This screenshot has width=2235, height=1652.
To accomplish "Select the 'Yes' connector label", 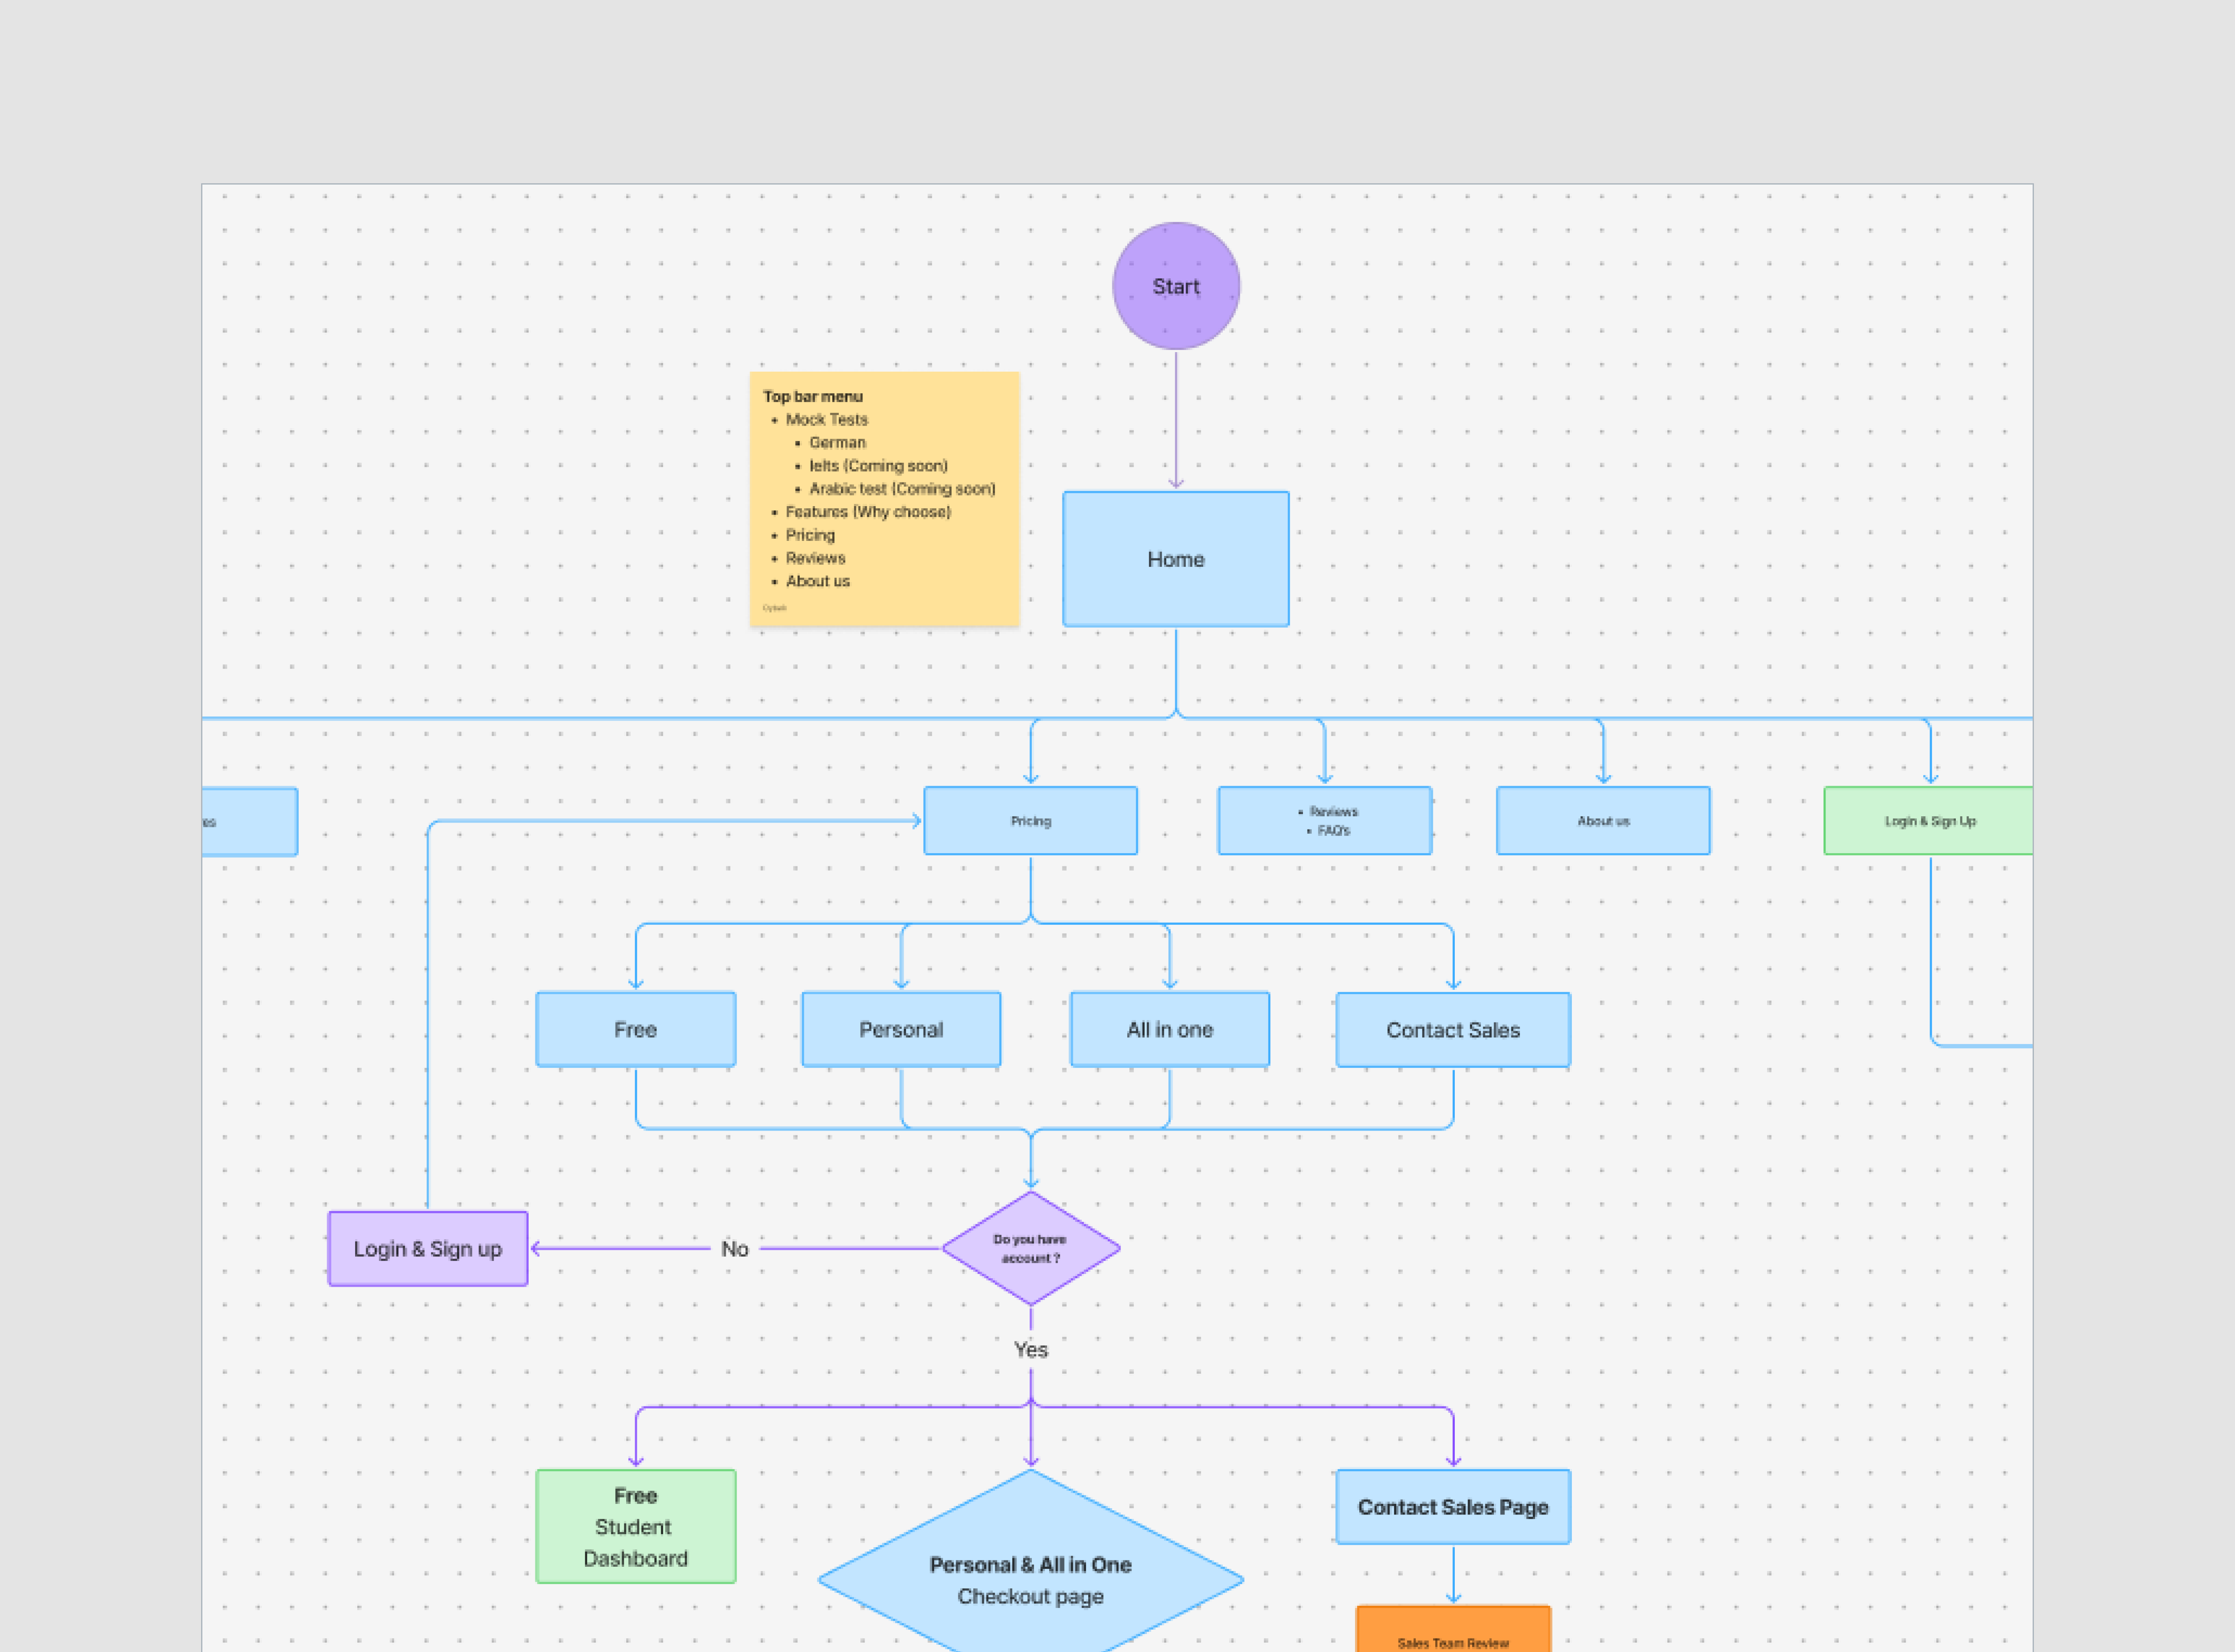I will (x=1031, y=1350).
